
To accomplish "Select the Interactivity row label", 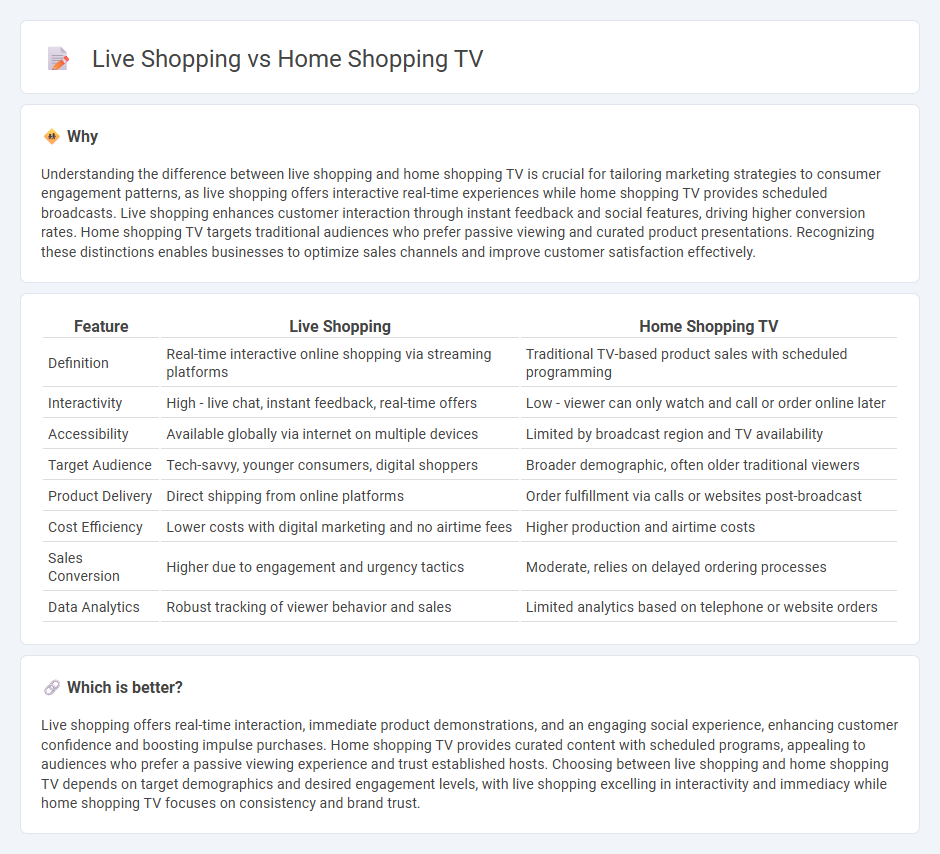I will coord(85,403).
